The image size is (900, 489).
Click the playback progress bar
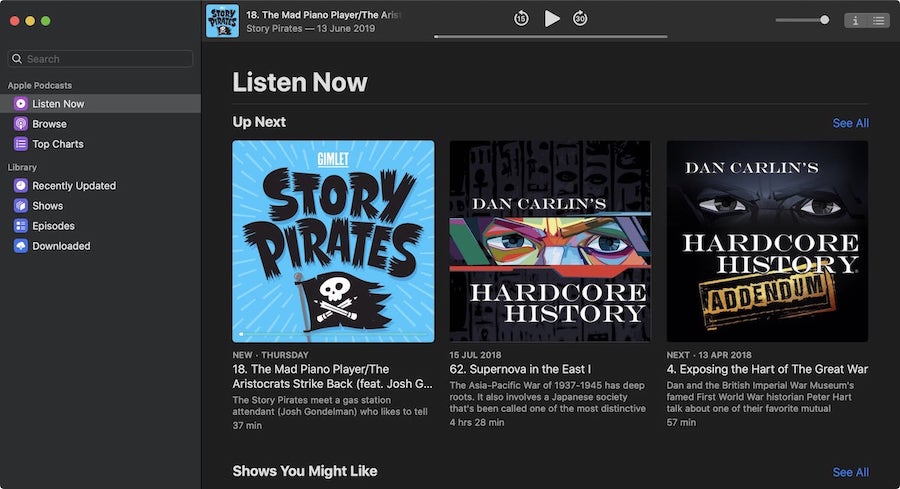point(550,37)
